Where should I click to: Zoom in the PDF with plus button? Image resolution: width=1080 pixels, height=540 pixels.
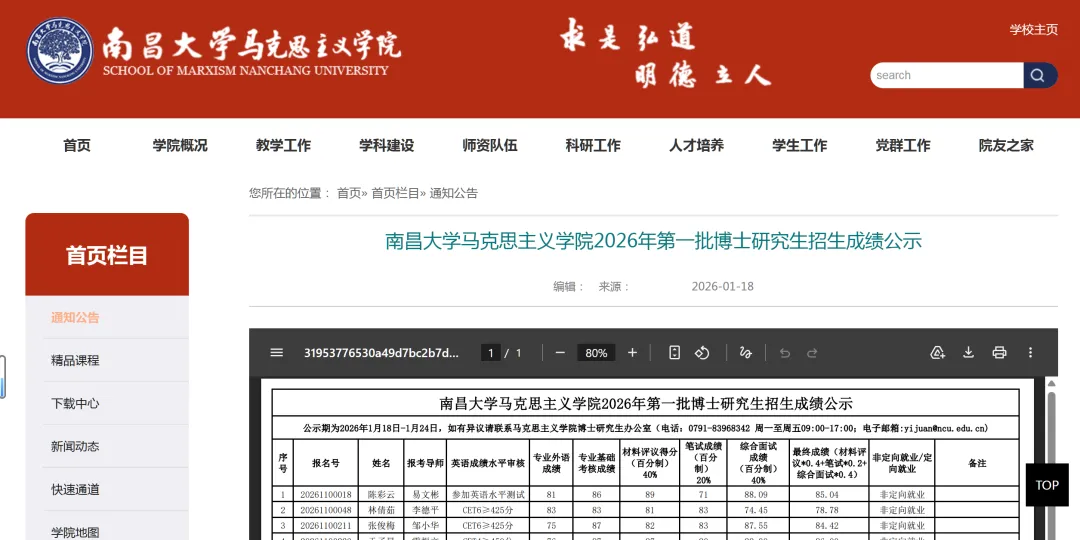click(632, 353)
